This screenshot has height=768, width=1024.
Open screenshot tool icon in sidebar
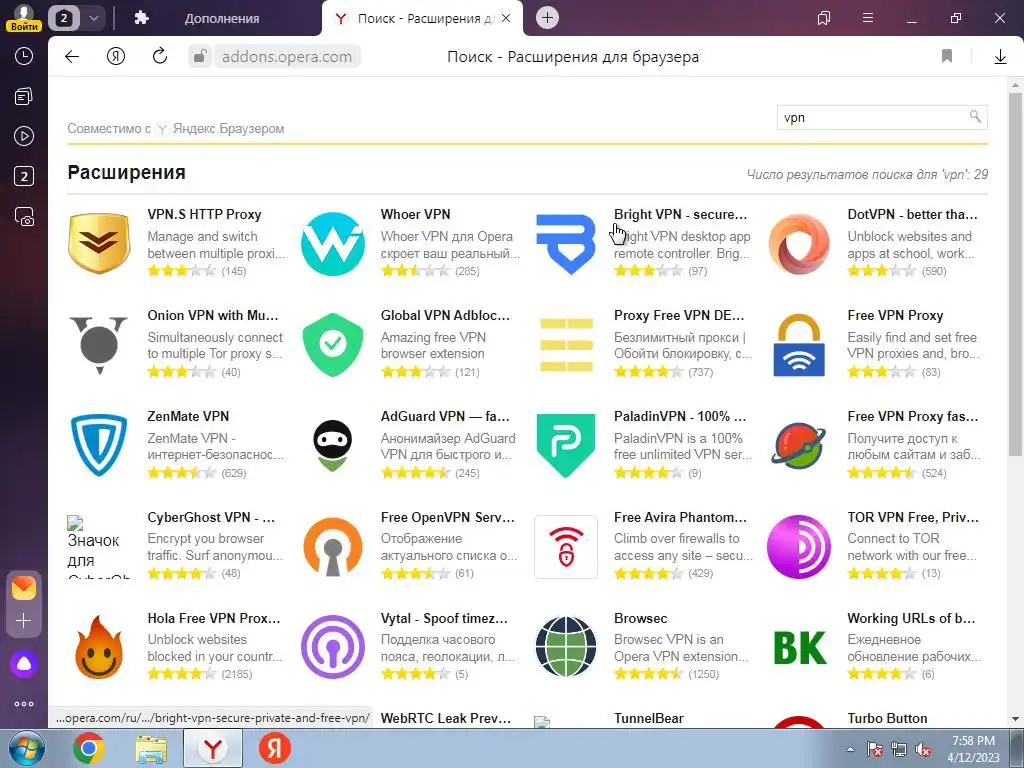[24, 216]
